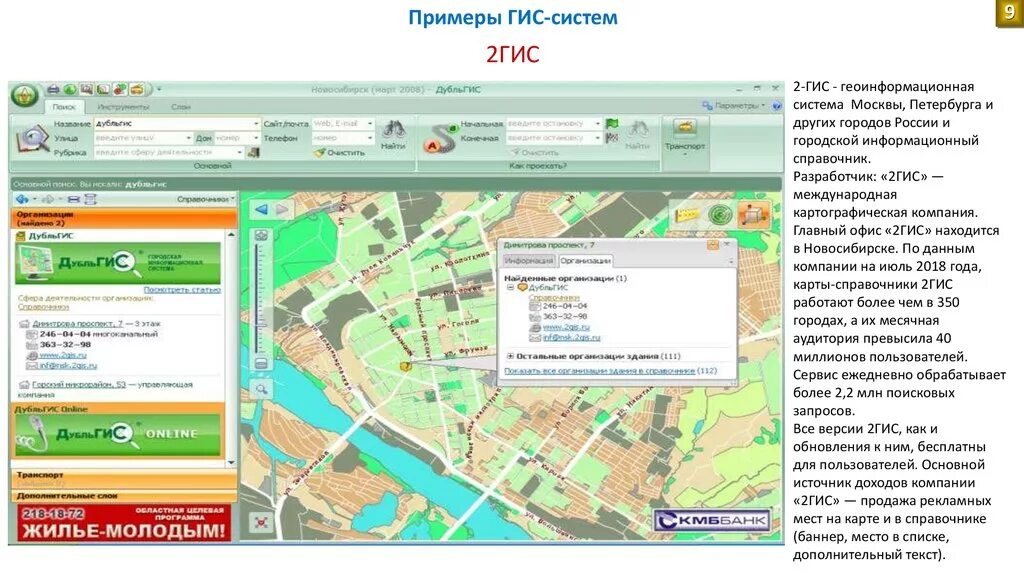The image size is (1024, 574).
Task: Click the printer icon in quick access toolbar
Action: (54, 89)
